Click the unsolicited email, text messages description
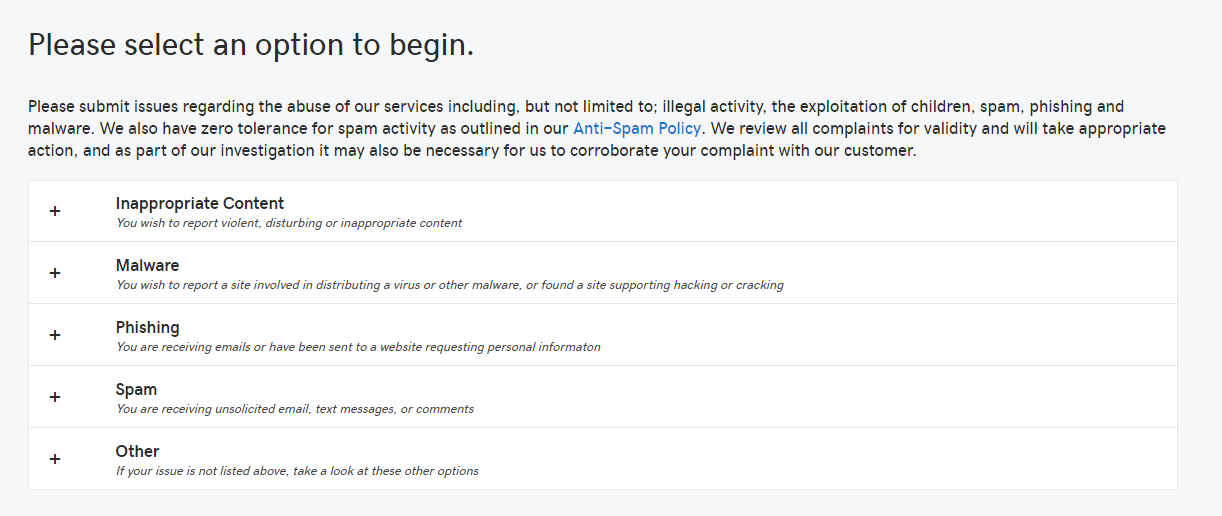This screenshot has height=516, width=1222. [295, 409]
